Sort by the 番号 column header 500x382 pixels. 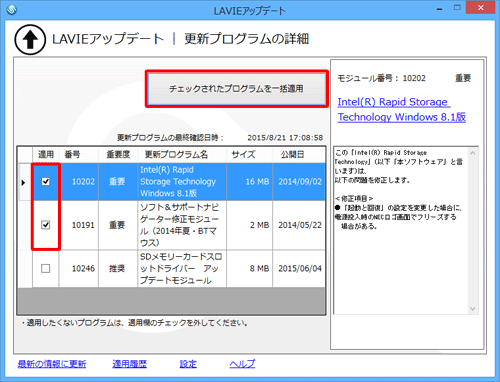tap(79, 154)
